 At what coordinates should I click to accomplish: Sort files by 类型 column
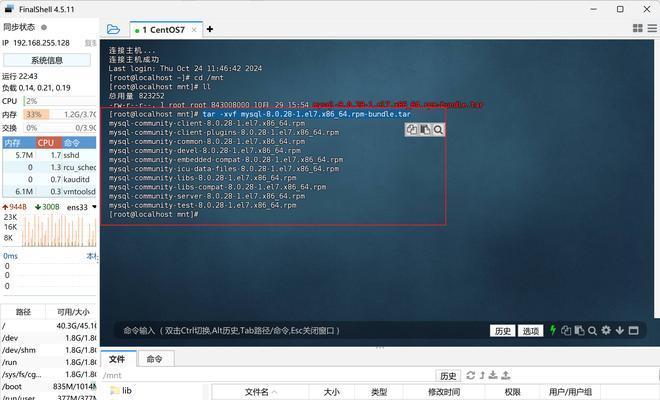379,392
